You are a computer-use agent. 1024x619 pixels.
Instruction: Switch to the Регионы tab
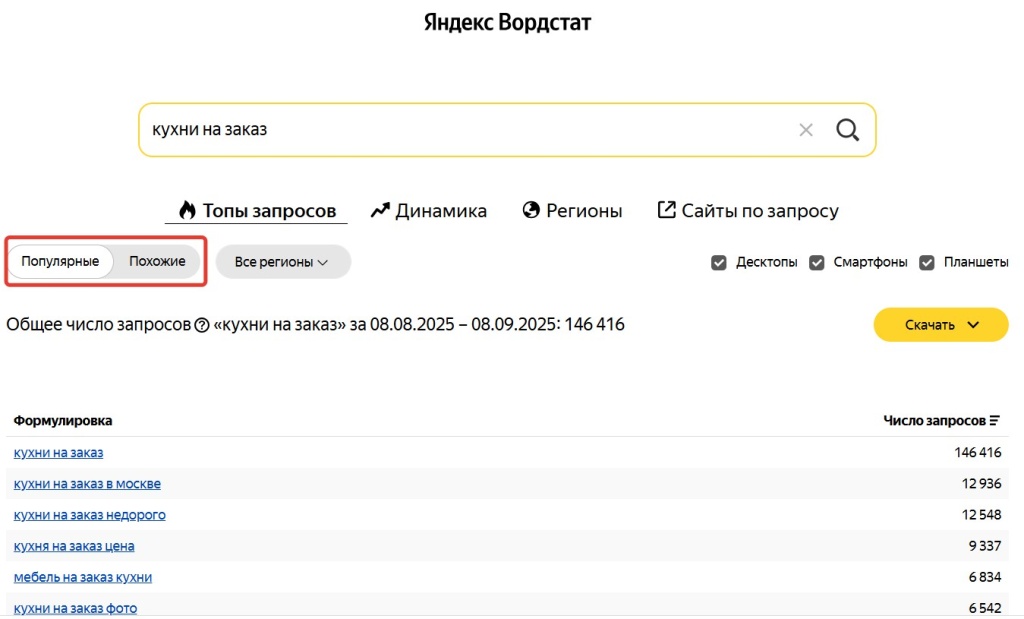click(x=572, y=211)
